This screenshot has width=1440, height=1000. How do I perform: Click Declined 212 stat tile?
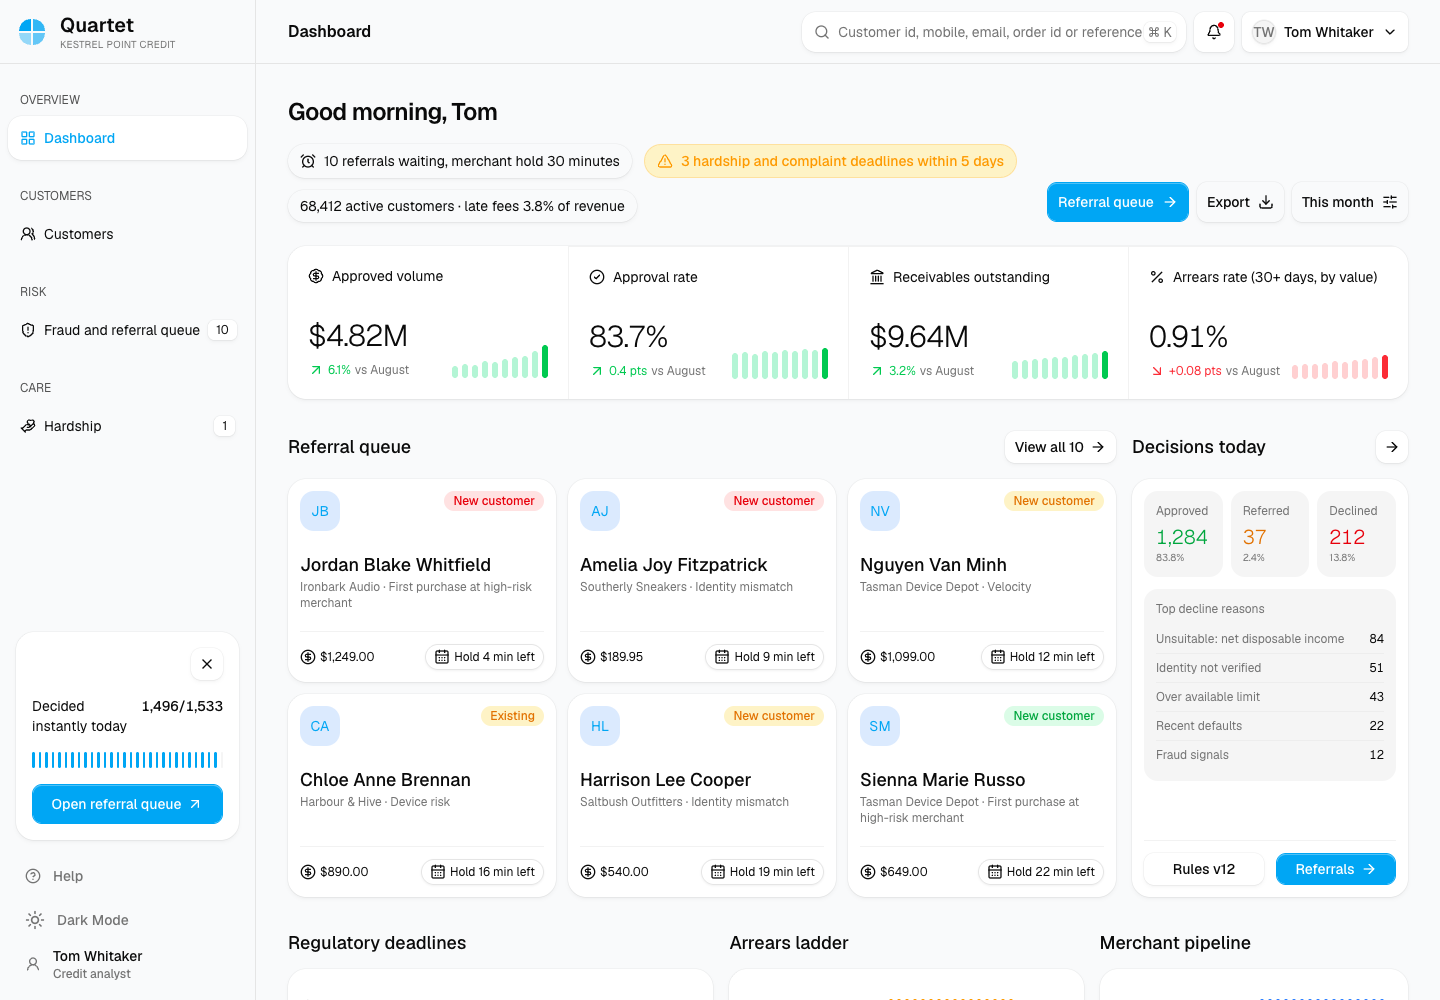tap(1356, 534)
